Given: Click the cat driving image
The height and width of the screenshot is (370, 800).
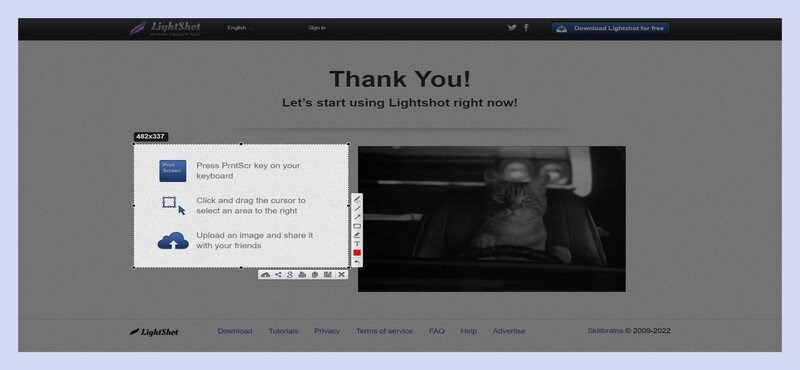Looking at the screenshot, I should click(x=491, y=219).
